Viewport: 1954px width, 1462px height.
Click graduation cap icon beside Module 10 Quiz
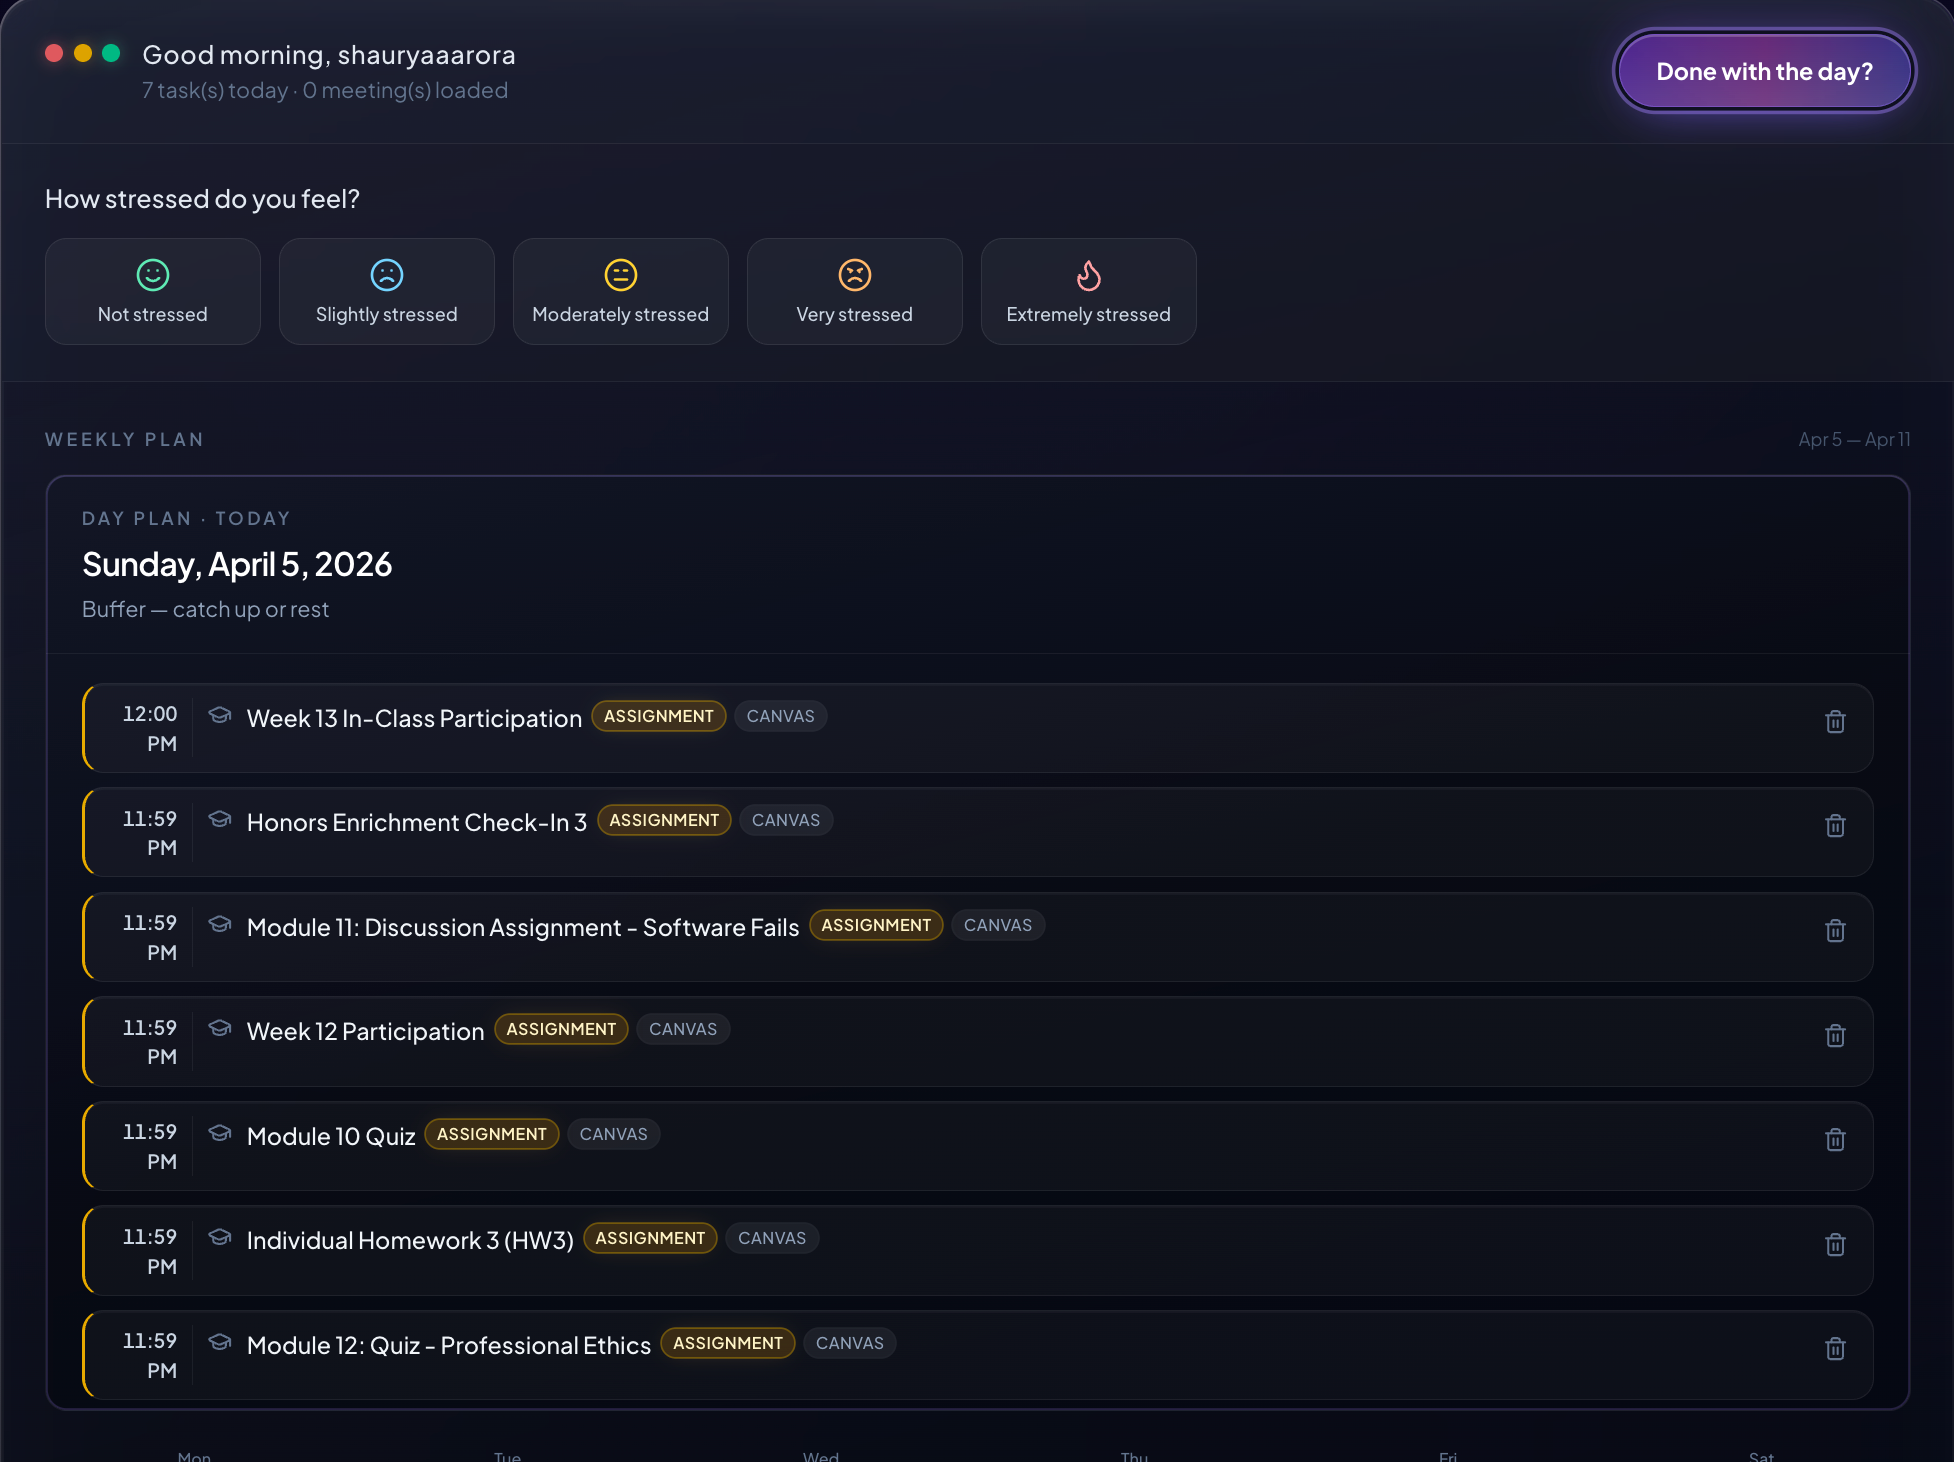(x=220, y=1133)
